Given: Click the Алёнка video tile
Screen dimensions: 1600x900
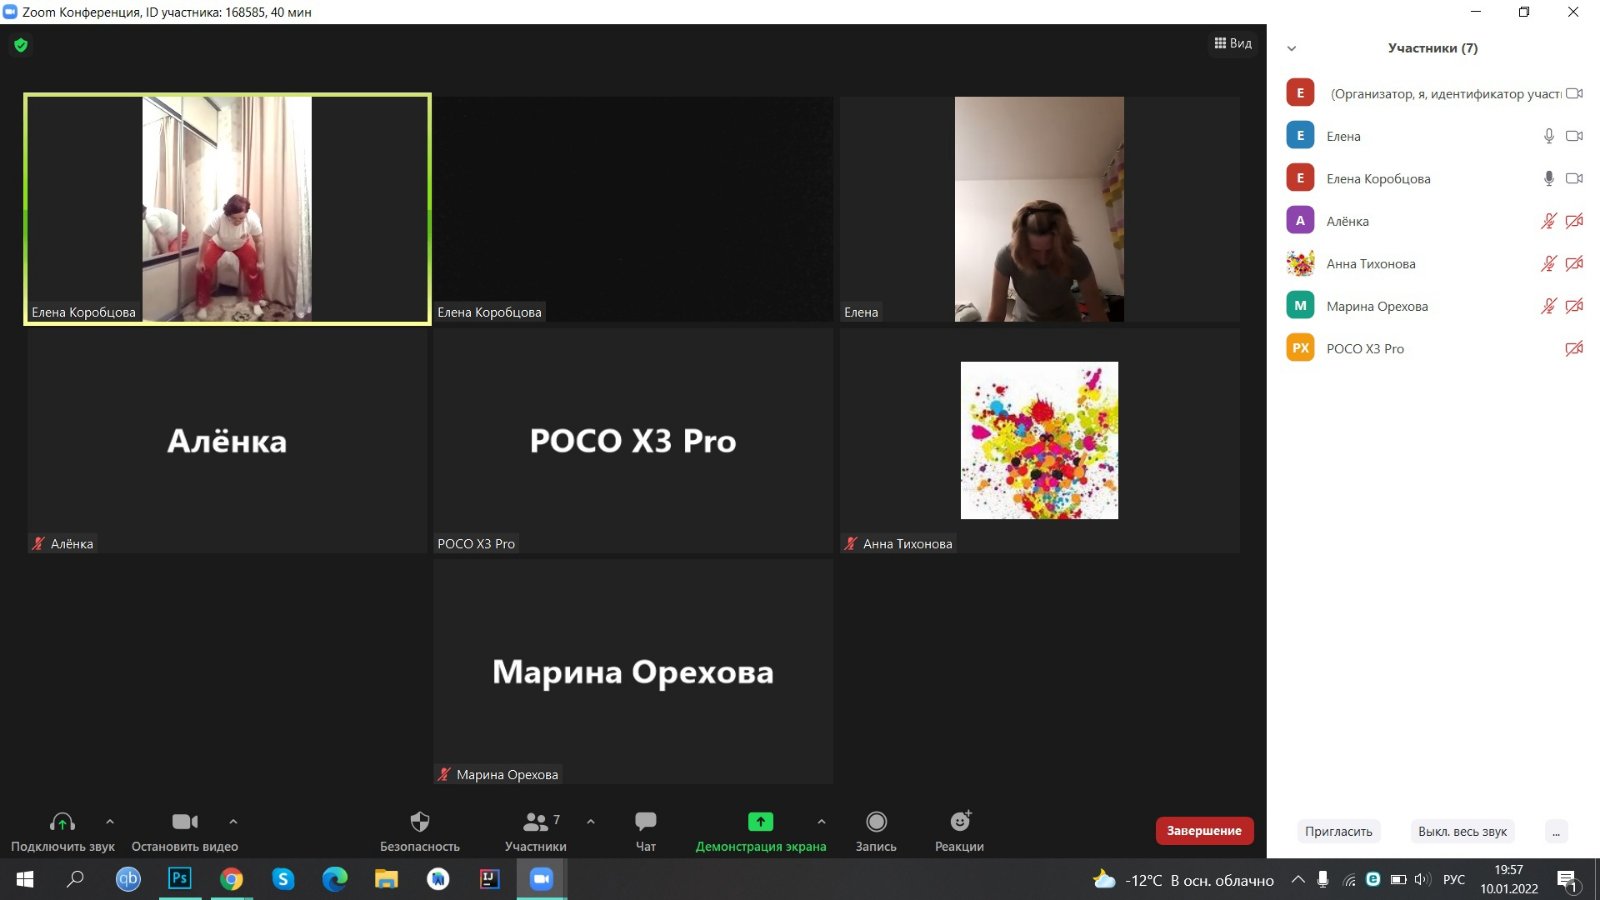Looking at the screenshot, I should coord(227,440).
